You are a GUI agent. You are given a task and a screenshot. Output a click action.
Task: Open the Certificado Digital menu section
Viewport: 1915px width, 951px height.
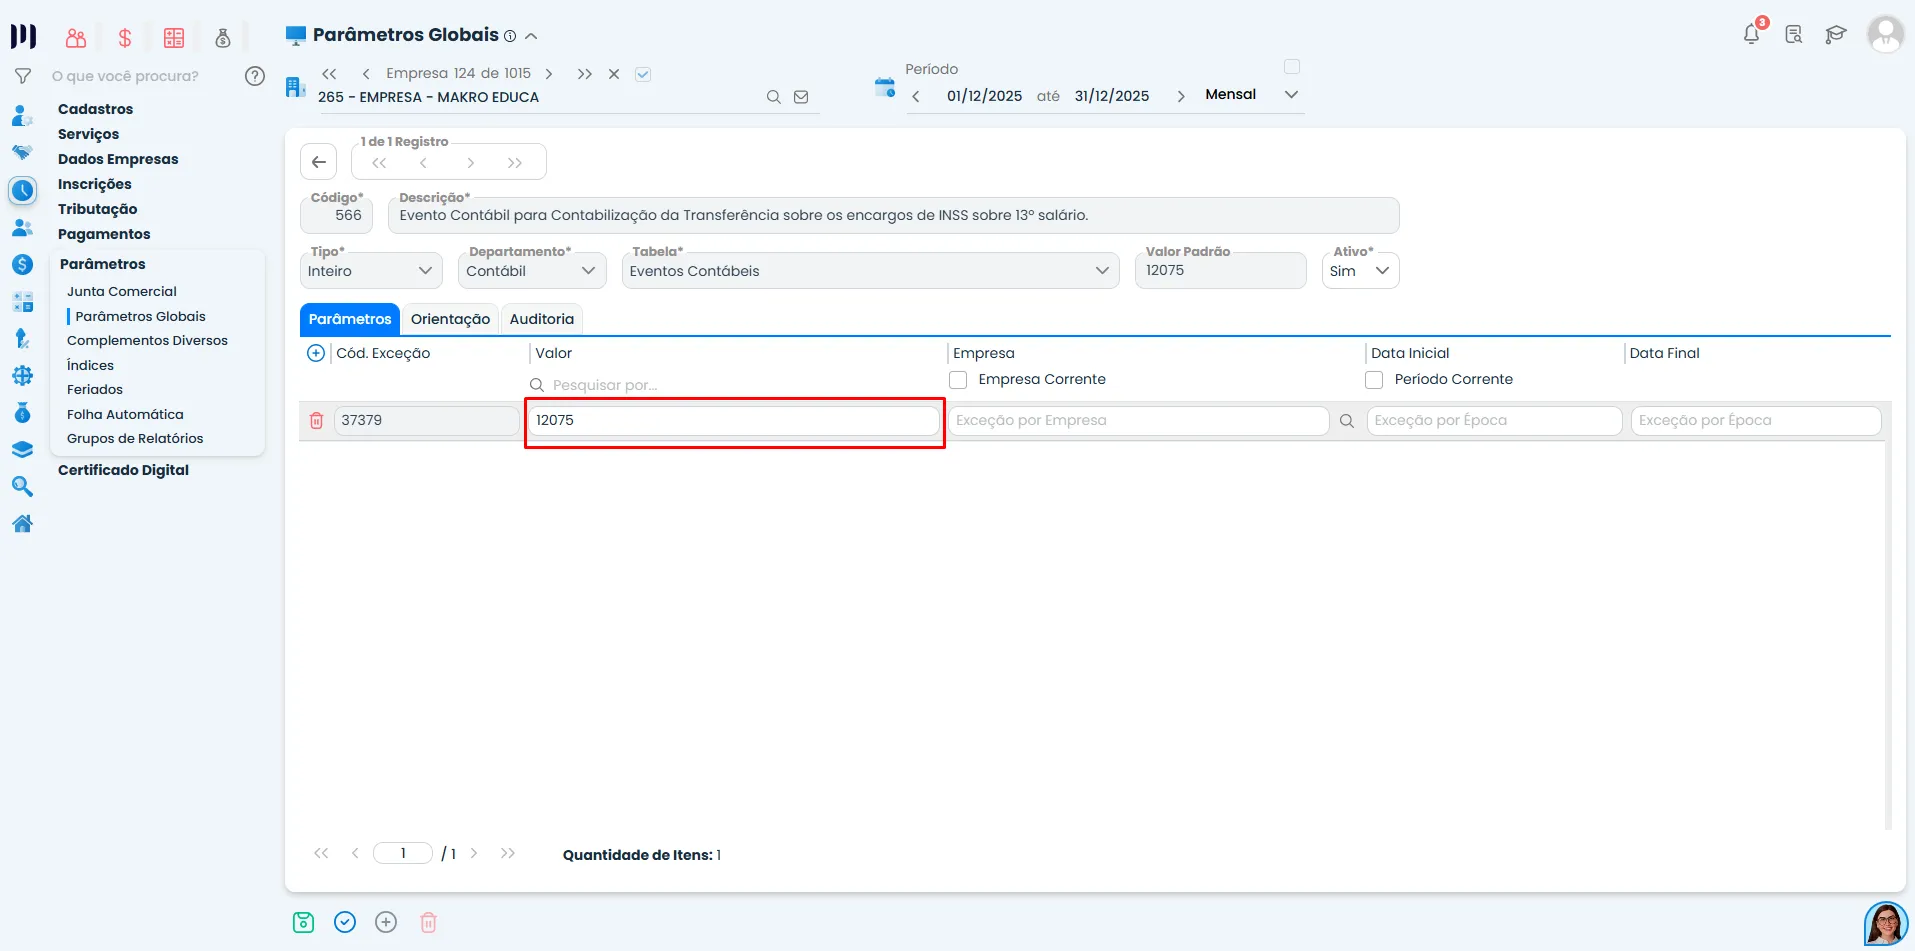pyautogui.click(x=123, y=470)
